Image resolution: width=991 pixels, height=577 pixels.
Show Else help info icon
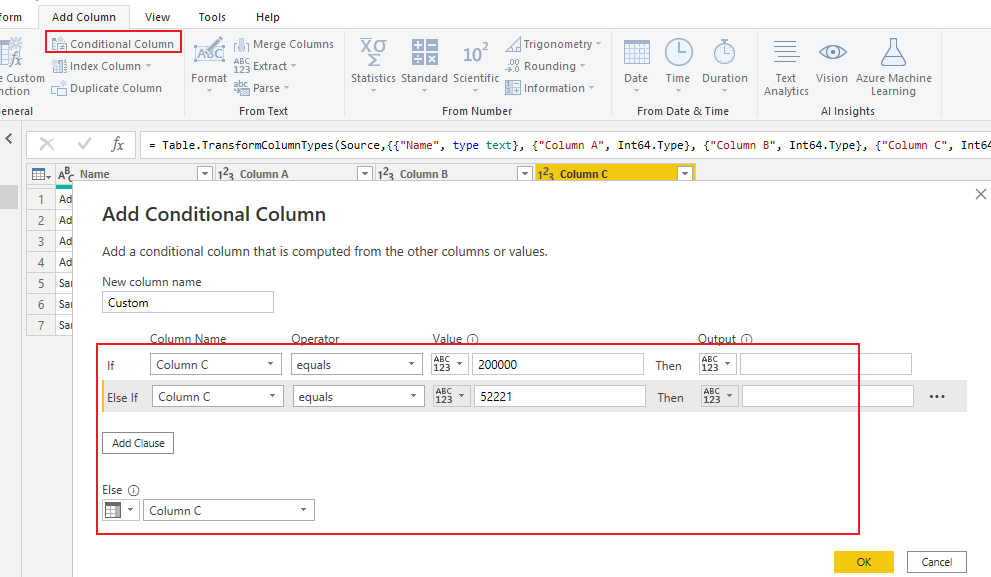(x=133, y=490)
